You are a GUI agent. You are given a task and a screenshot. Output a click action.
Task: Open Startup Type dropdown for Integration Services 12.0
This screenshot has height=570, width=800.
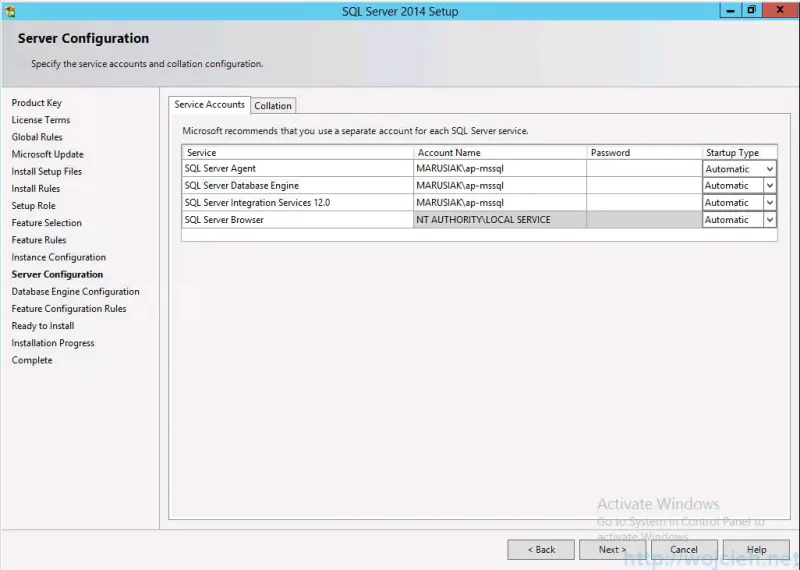[770, 203]
